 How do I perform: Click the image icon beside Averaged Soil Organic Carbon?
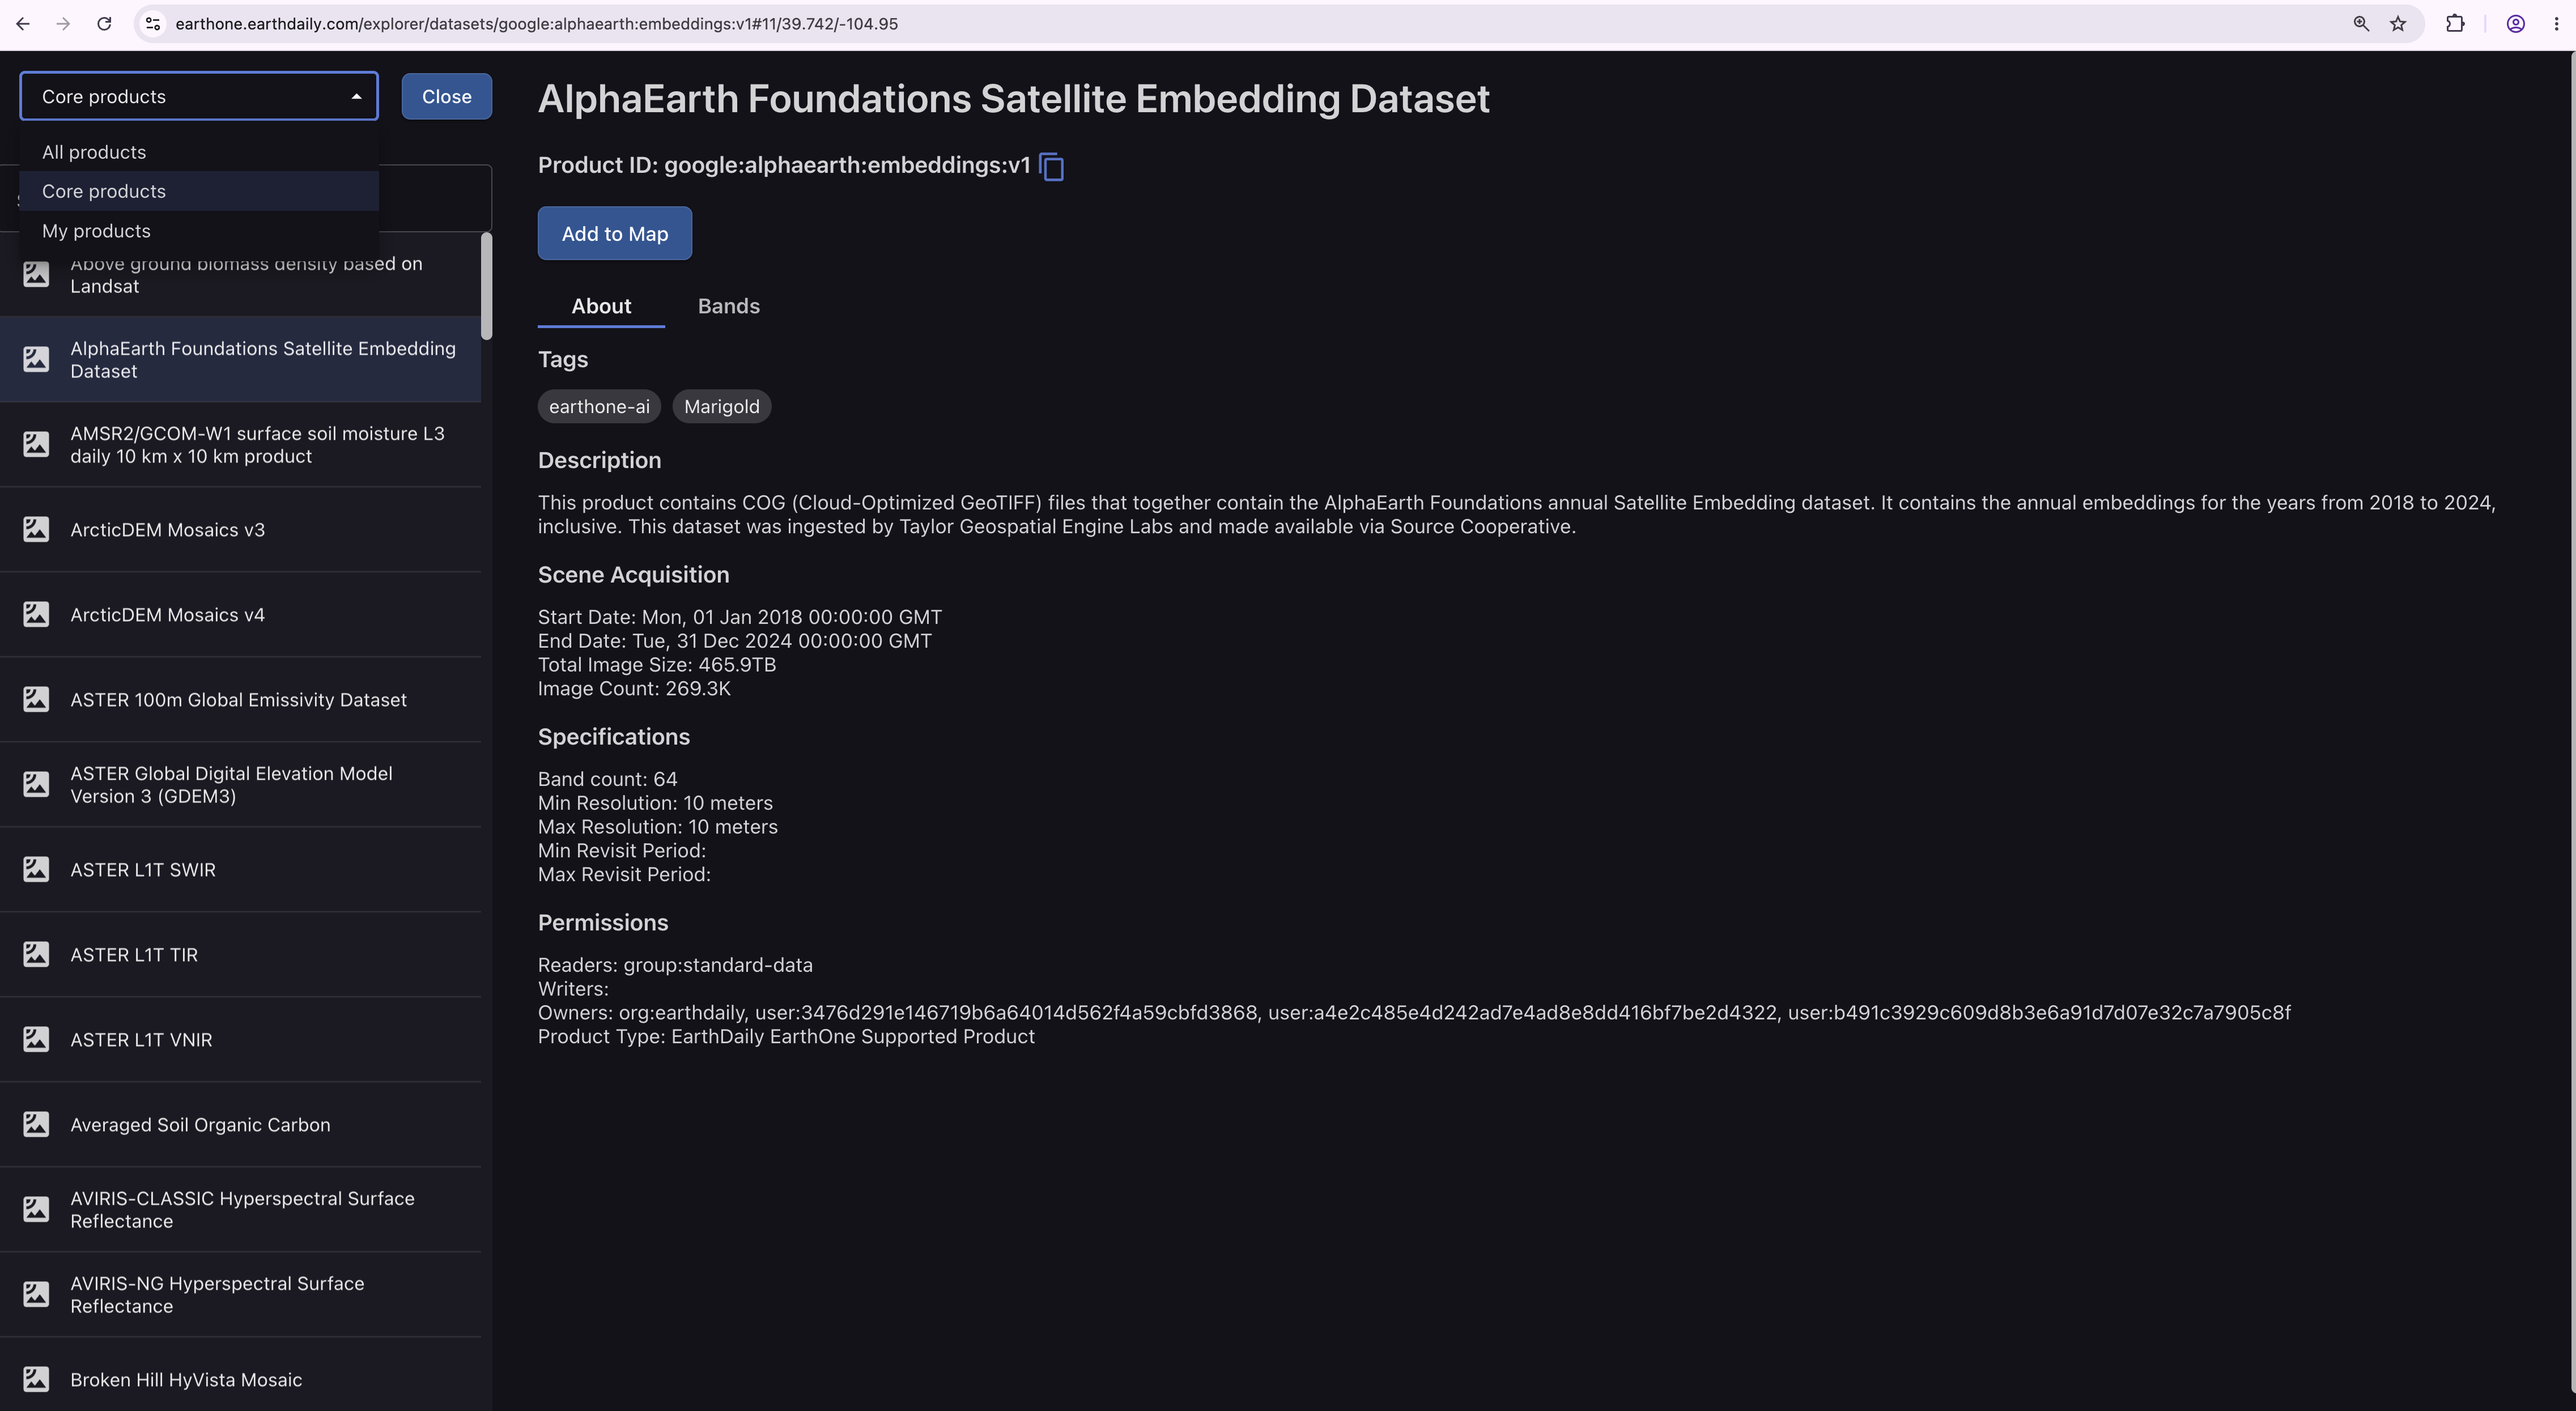coord(36,1124)
